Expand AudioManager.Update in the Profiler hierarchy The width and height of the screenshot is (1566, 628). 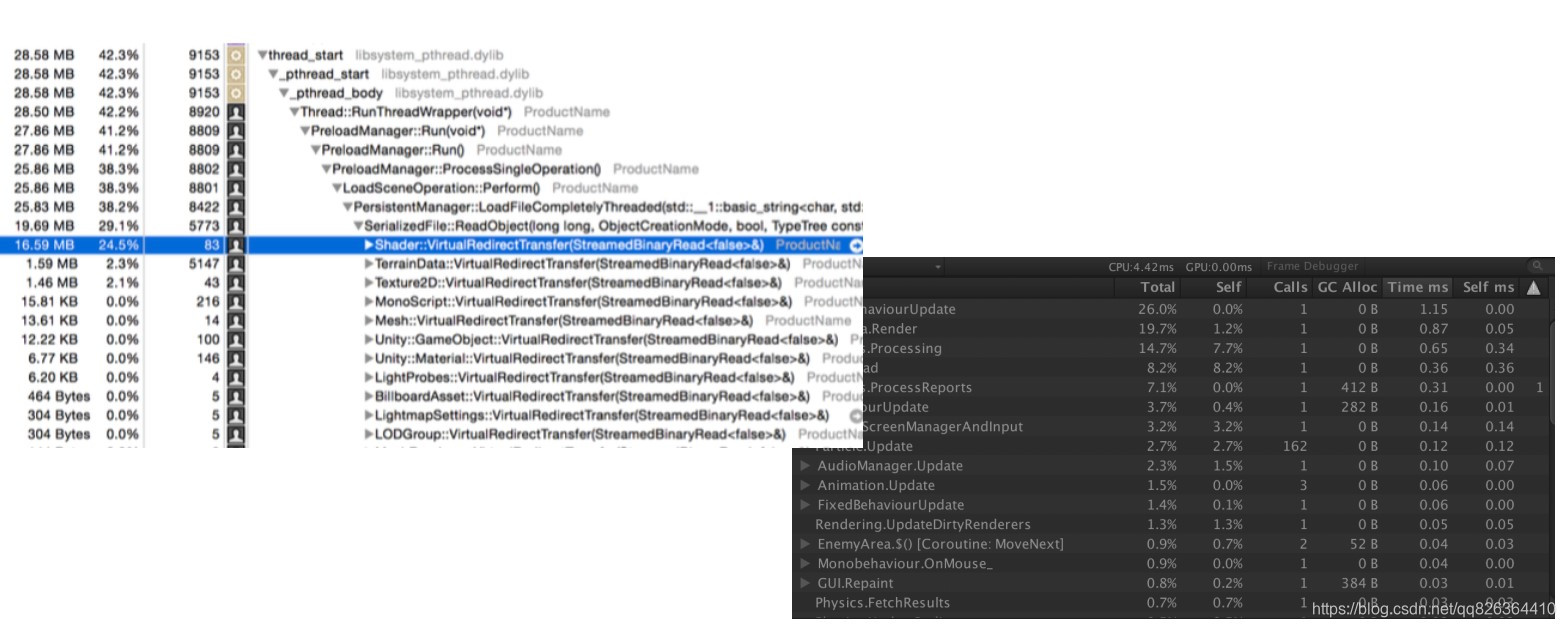(x=806, y=466)
